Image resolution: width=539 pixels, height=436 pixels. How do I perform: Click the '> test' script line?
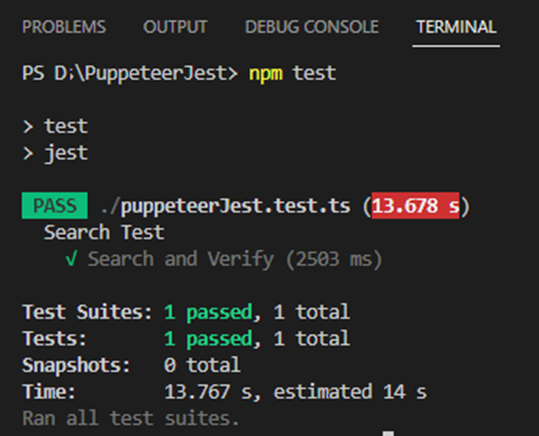[x=55, y=126]
